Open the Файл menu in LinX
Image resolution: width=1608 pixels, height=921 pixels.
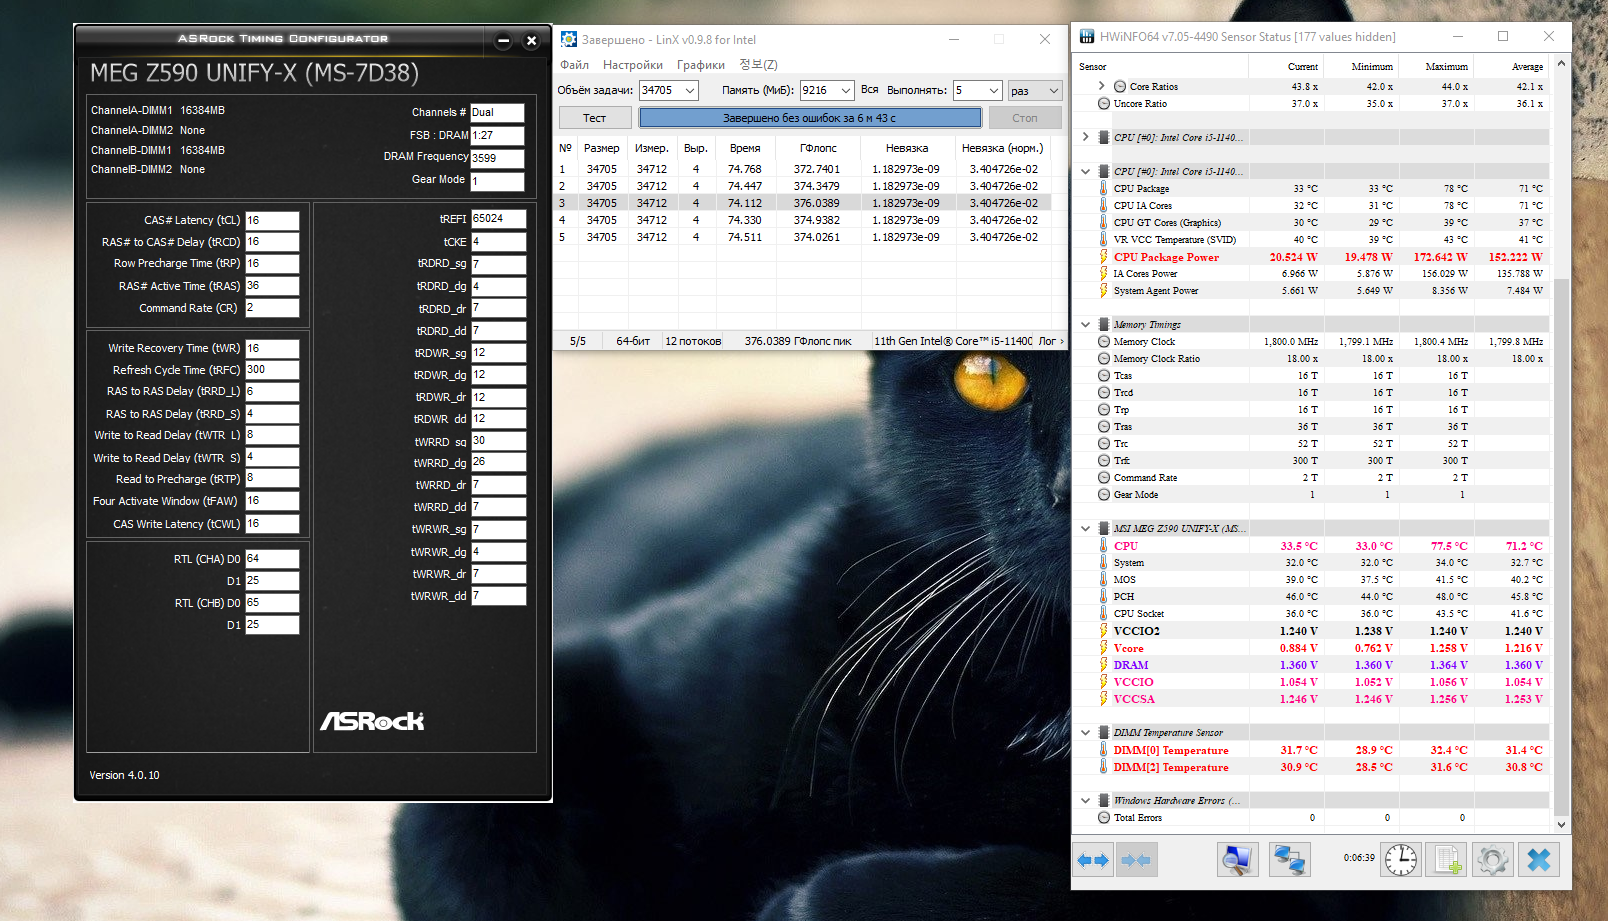(575, 65)
